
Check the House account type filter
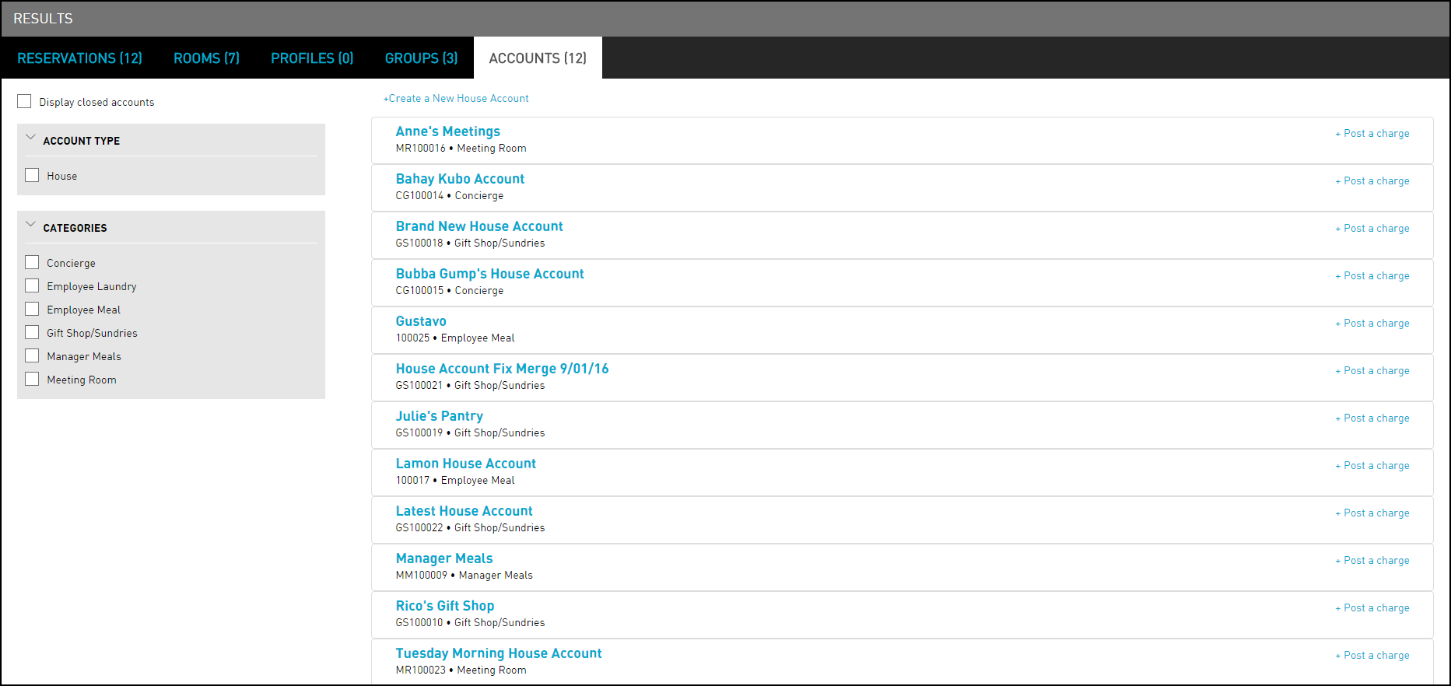[x=32, y=175]
